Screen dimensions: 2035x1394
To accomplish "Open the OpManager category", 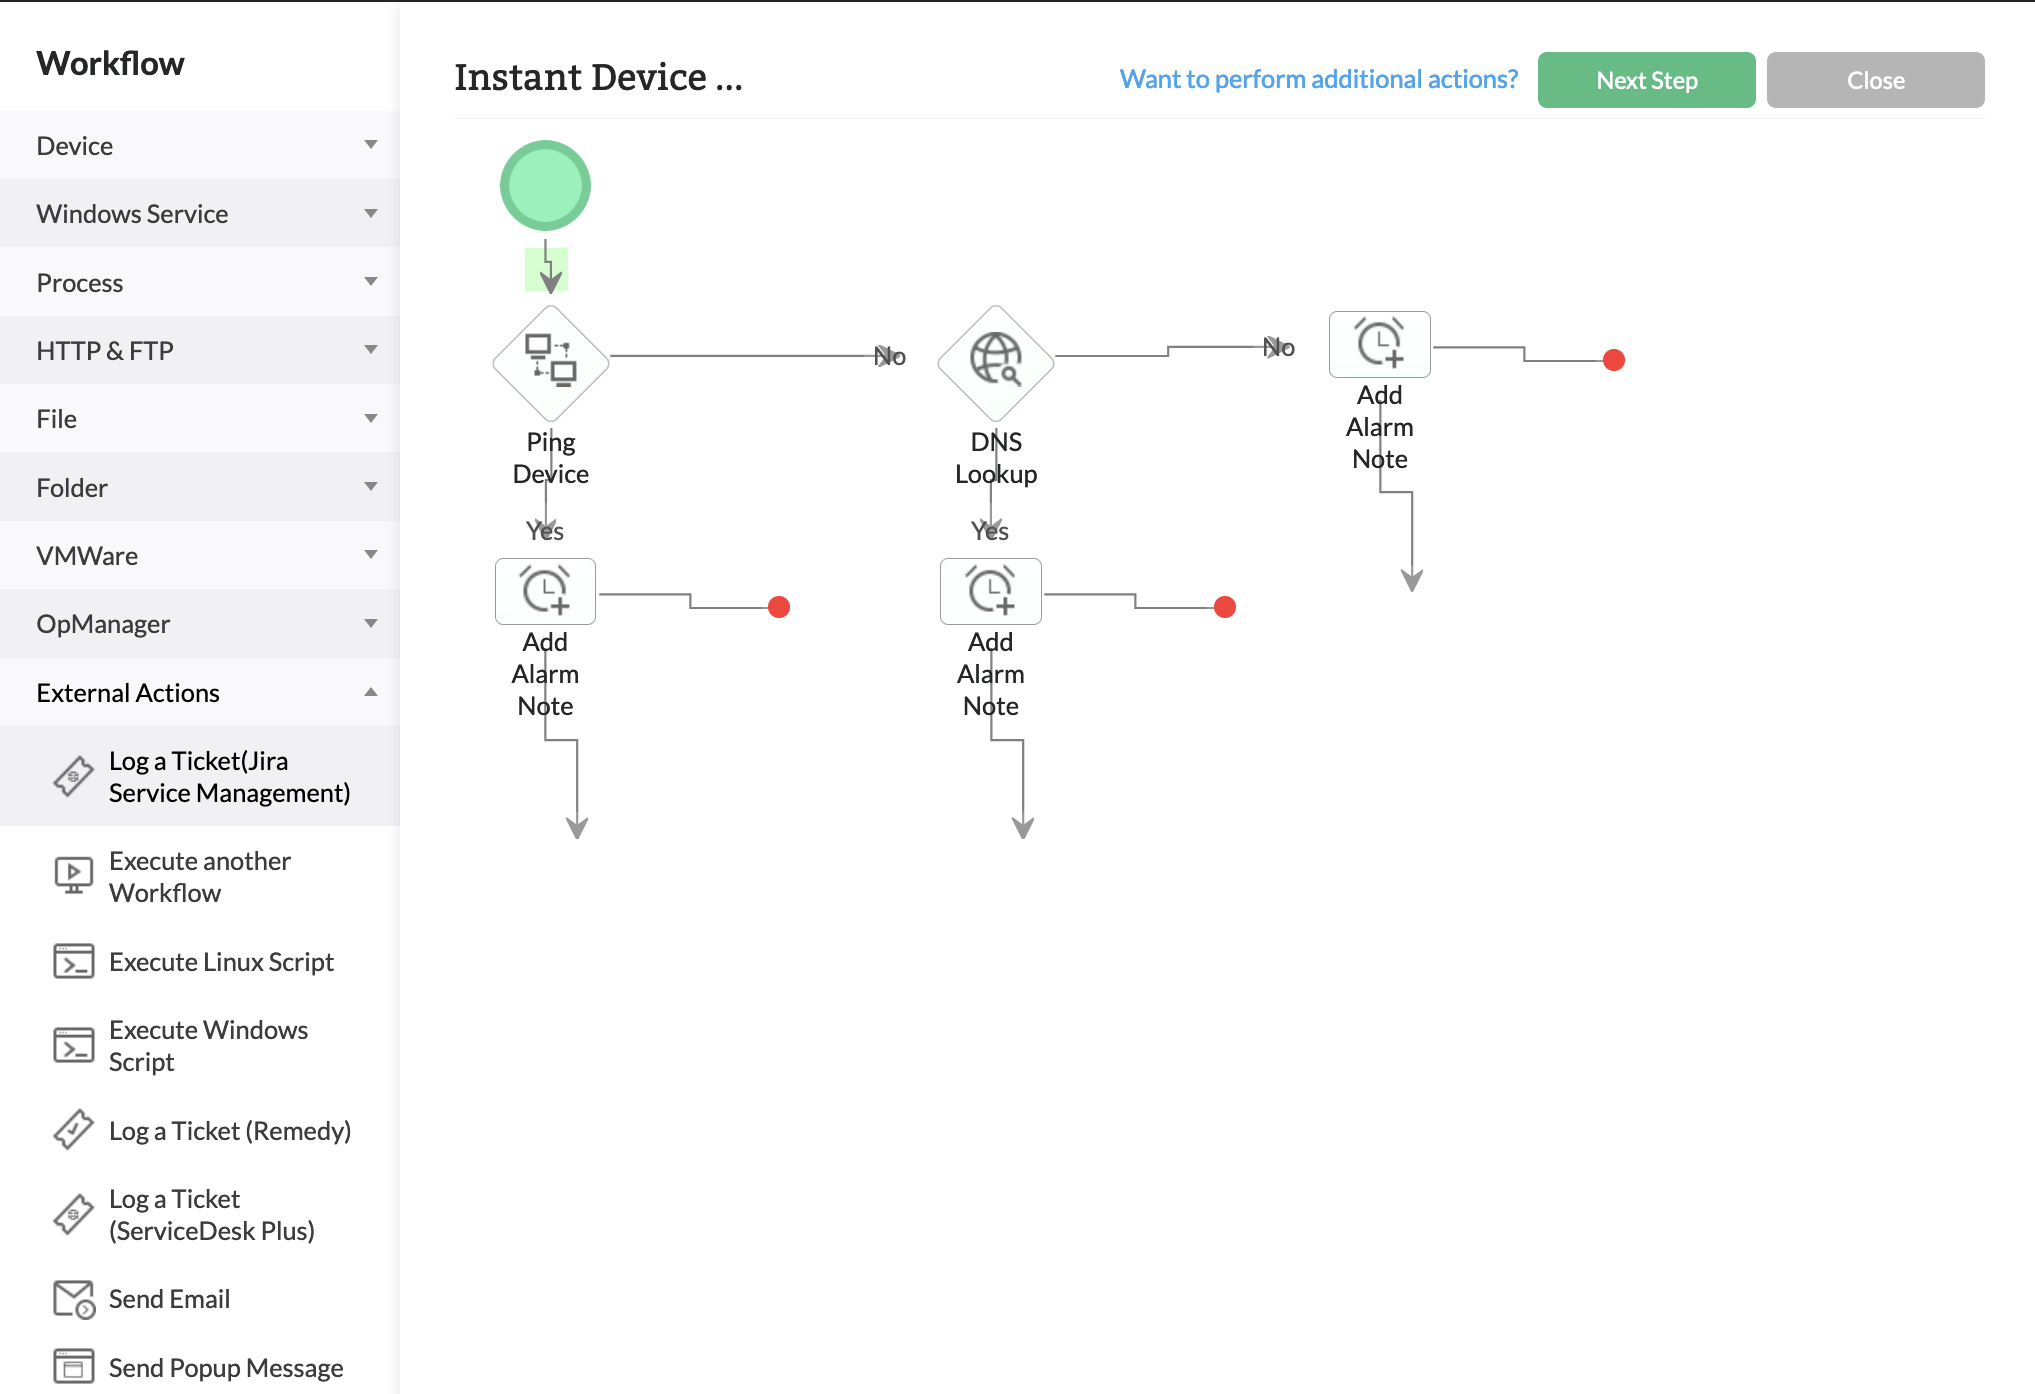I will pos(199,623).
